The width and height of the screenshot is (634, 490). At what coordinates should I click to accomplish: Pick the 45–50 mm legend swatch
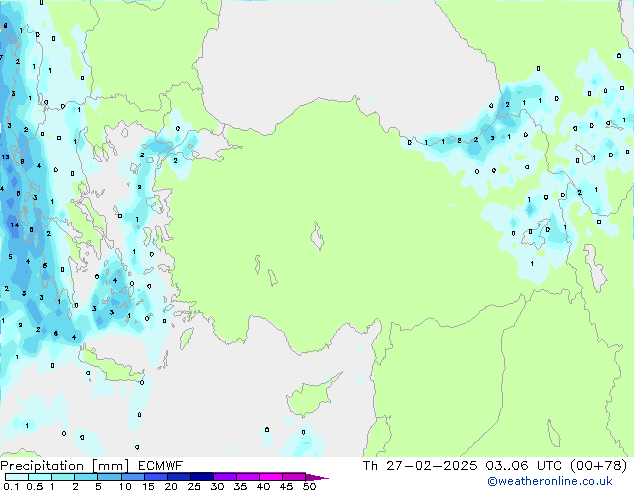294,477
